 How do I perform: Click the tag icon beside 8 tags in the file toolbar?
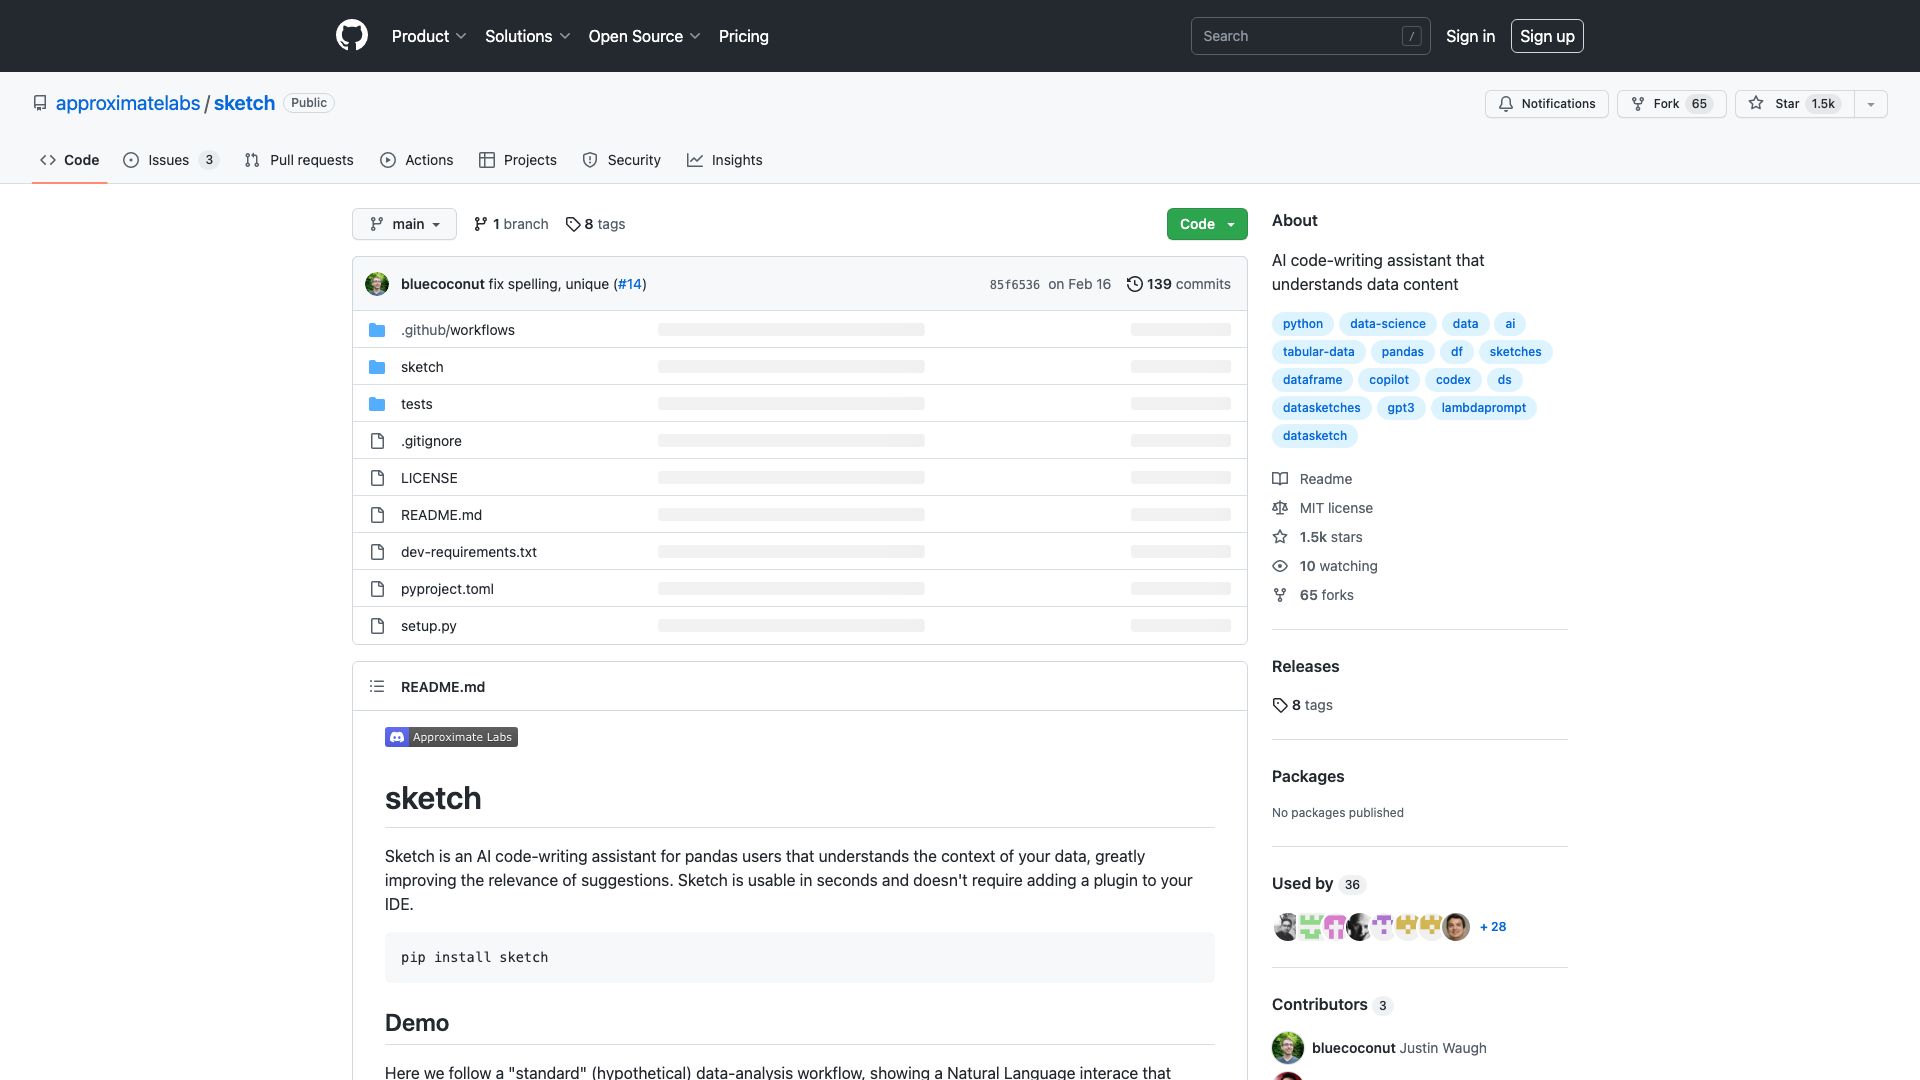573,224
